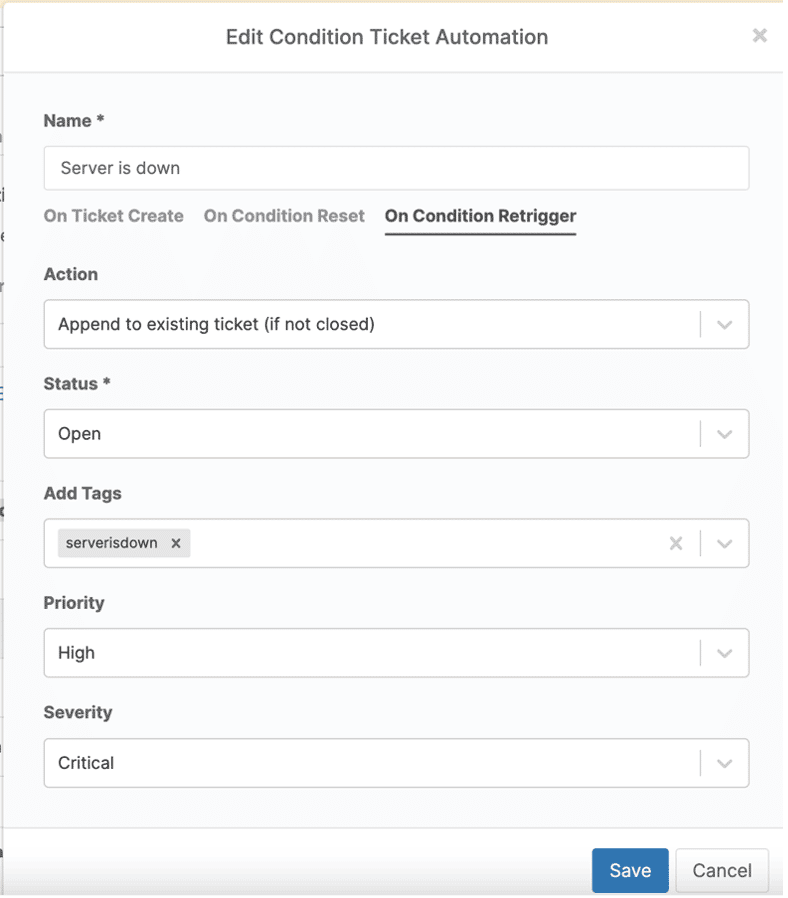Open the Status dropdown set to Open
The image size is (788, 898).
pos(370,434)
